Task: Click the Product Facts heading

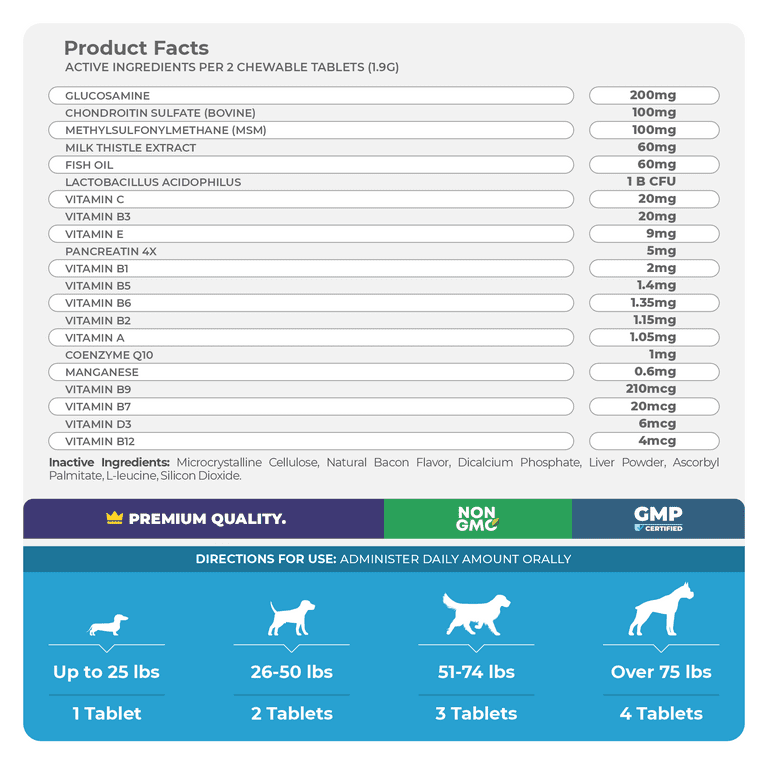Action: pyautogui.click(x=136, y=48)
